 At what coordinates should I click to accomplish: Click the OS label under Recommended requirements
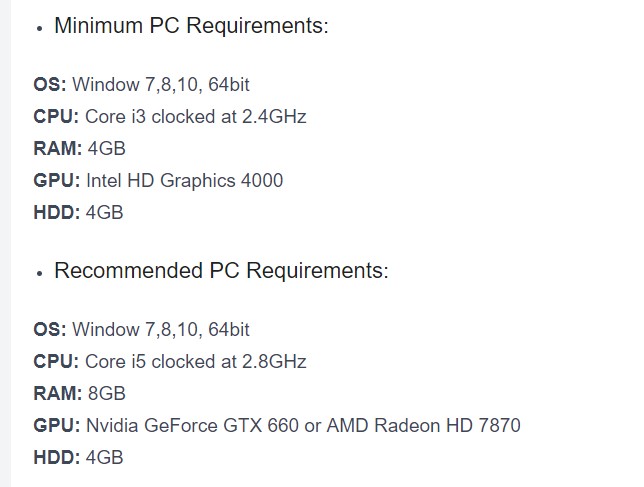pos(50,329)
